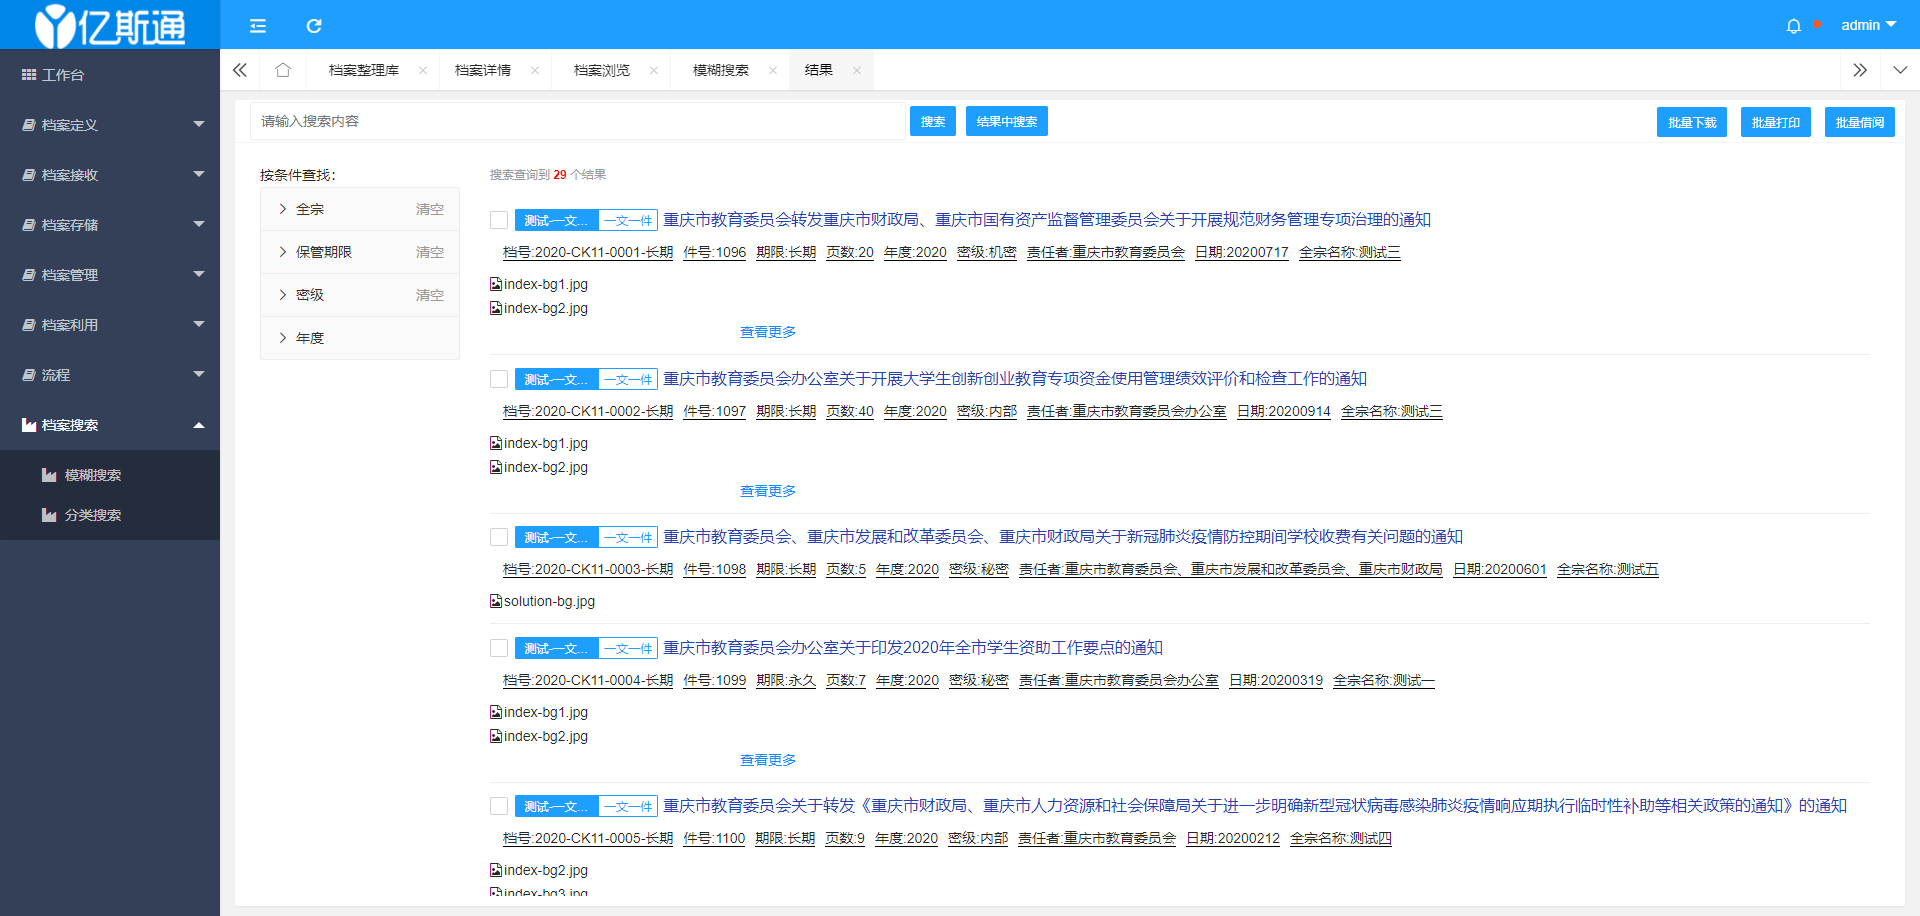Open 模糊搜索 in the sidebar submenu
This screenshot has width=1920, height=916.
pos(110,475)
